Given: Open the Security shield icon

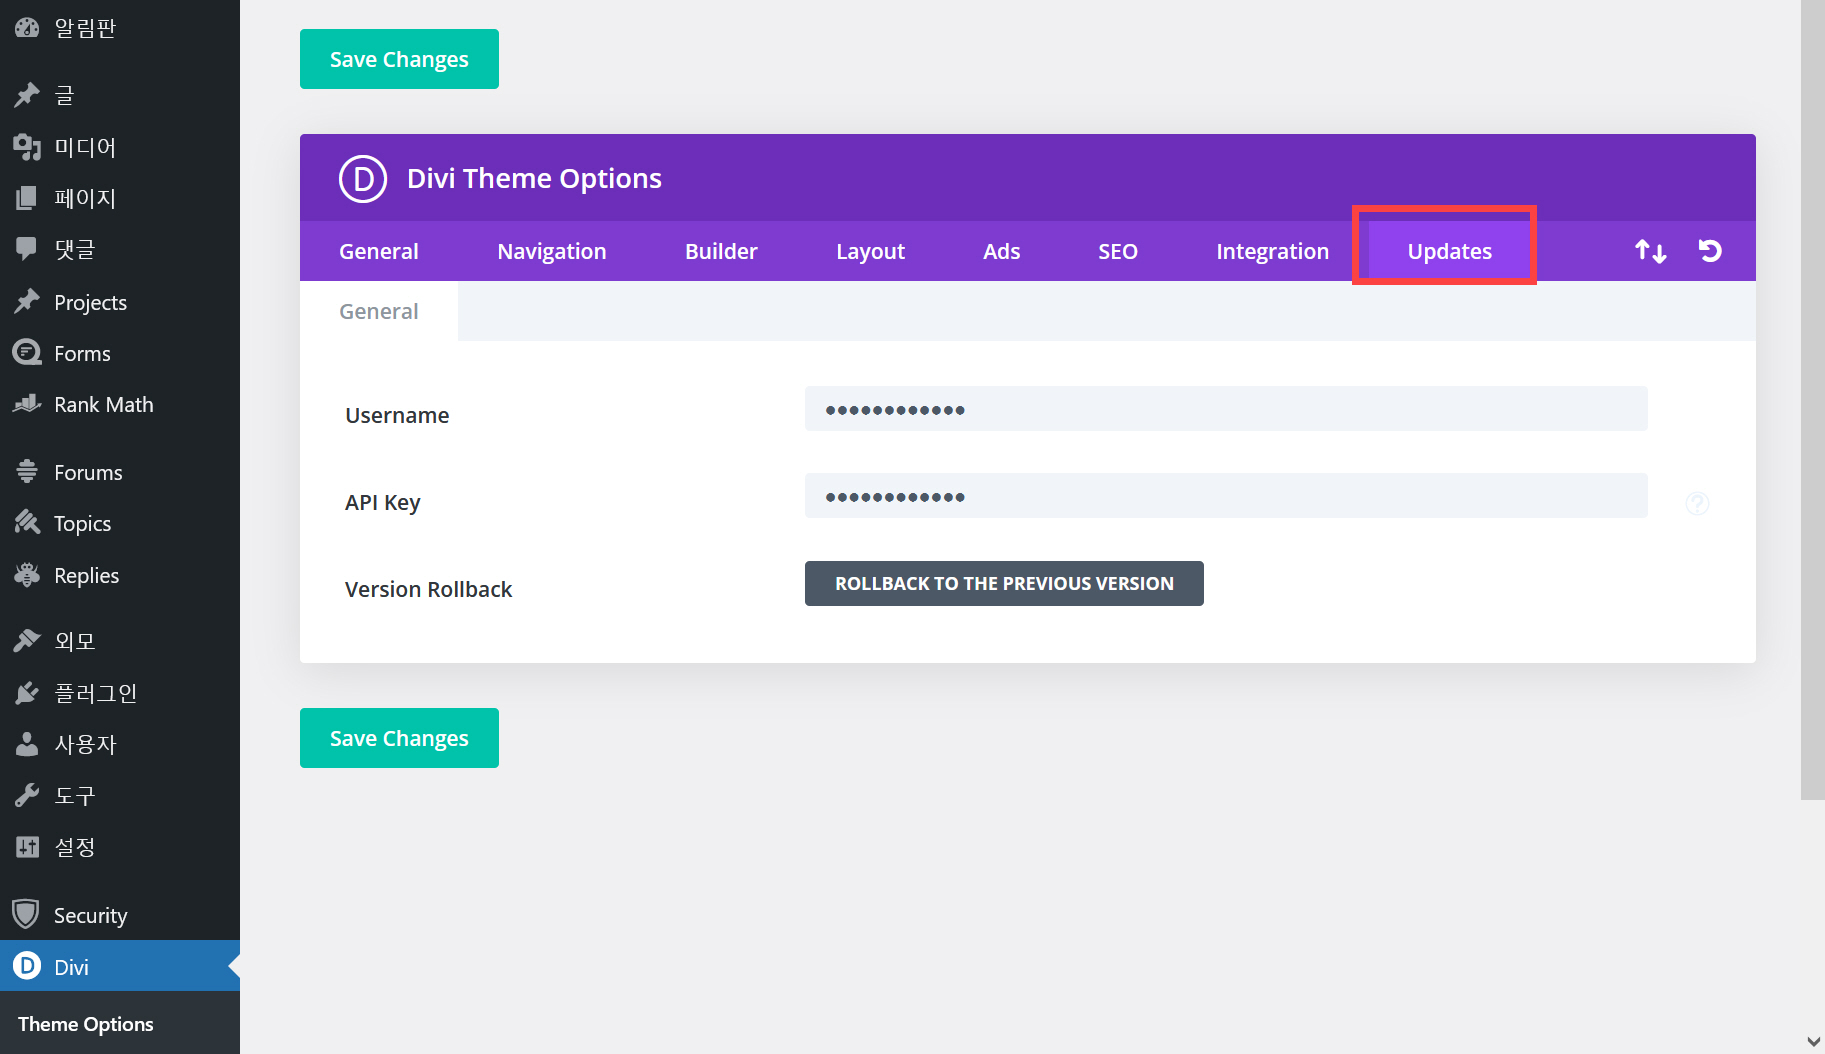Looking at the screenshot, I should pos(26,914).
